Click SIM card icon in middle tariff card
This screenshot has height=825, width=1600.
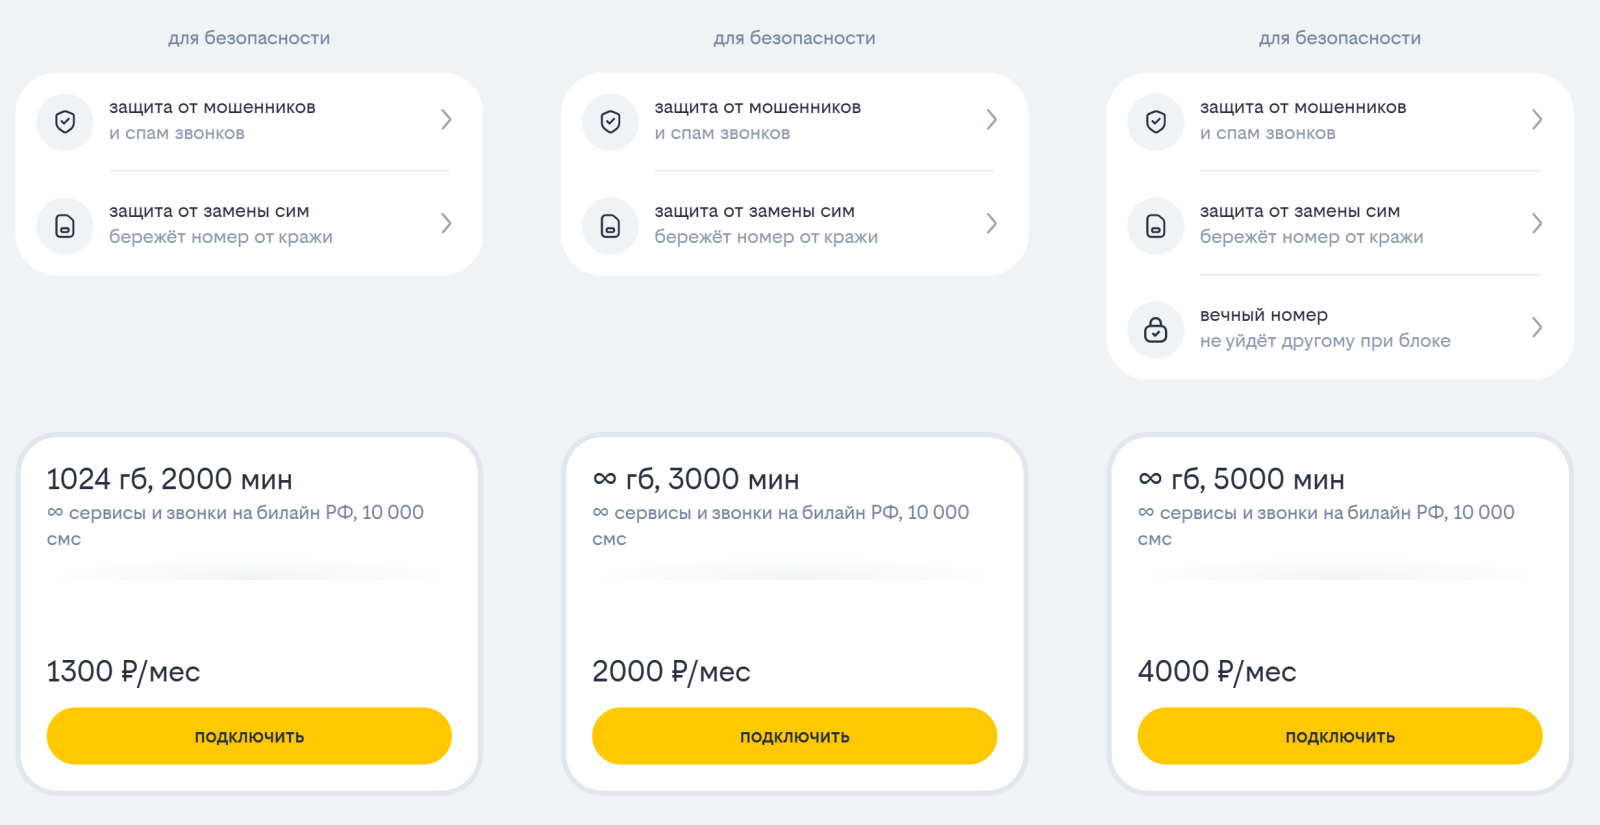(610, 226)
